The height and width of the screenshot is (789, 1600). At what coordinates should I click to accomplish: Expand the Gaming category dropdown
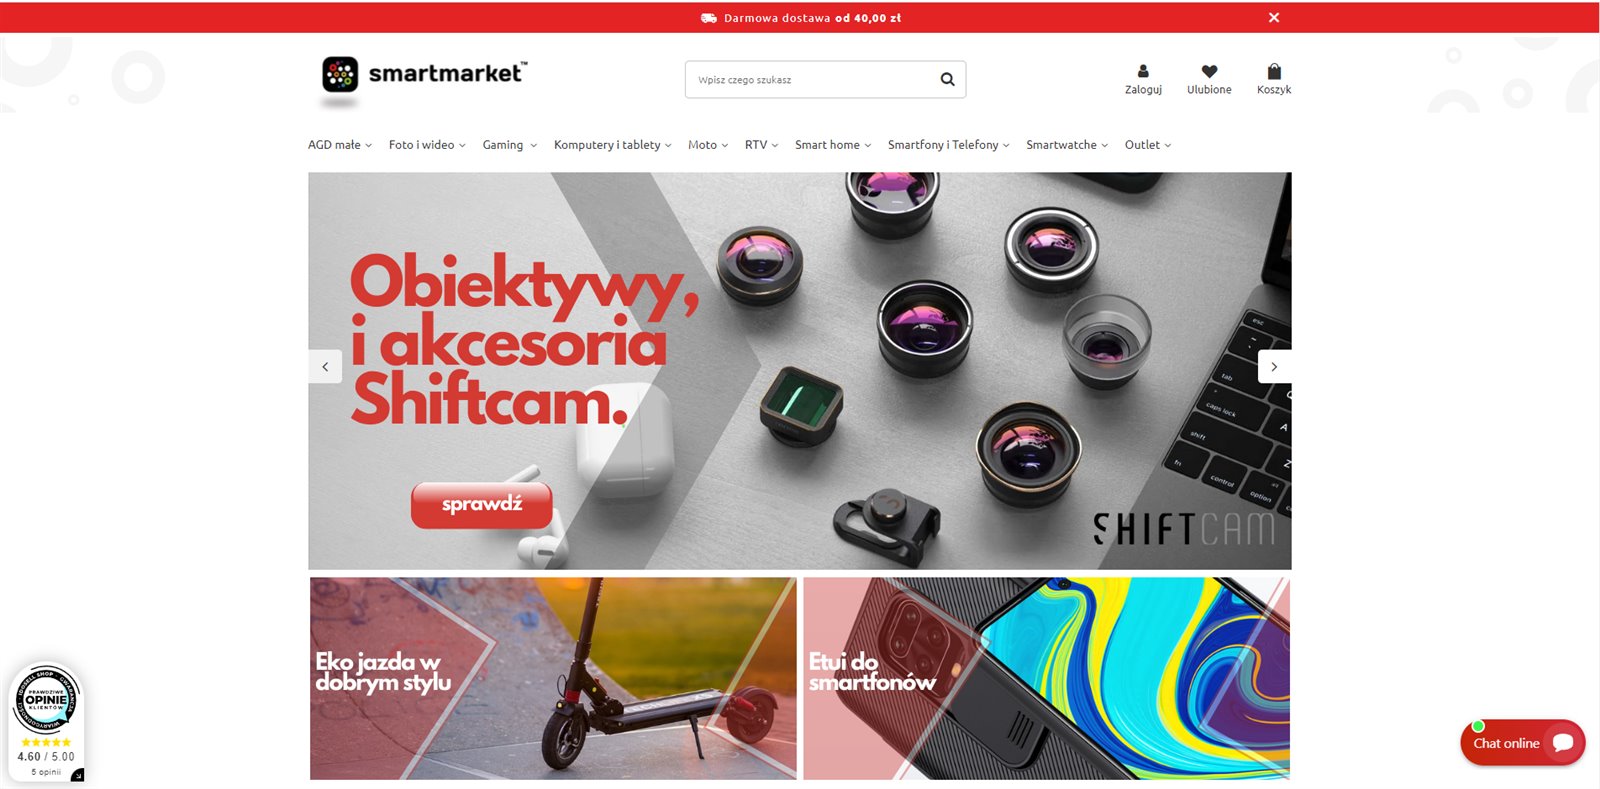click(x=510, y=145)
